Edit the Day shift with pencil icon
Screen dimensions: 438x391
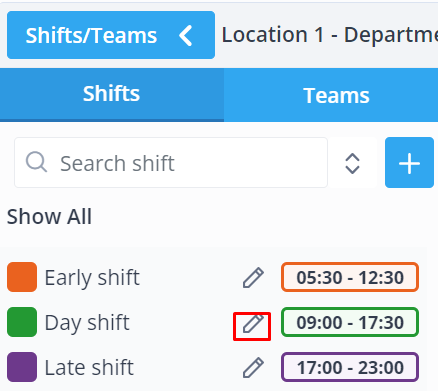[253, 323]
